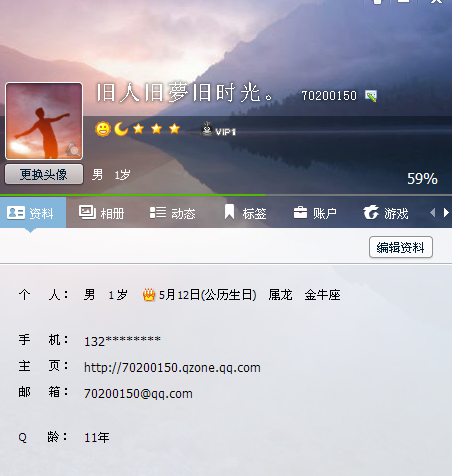Open the qzone homepage link
Screen dimensions: 452x476
click(x=172, y=367)
